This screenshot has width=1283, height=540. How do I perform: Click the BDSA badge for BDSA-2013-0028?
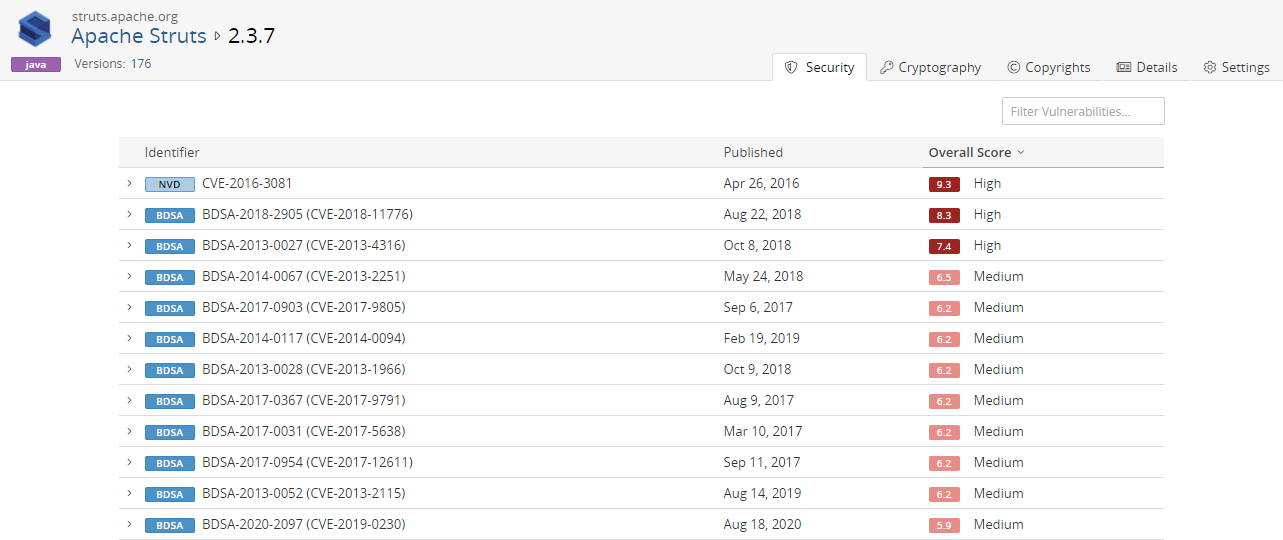170,370
